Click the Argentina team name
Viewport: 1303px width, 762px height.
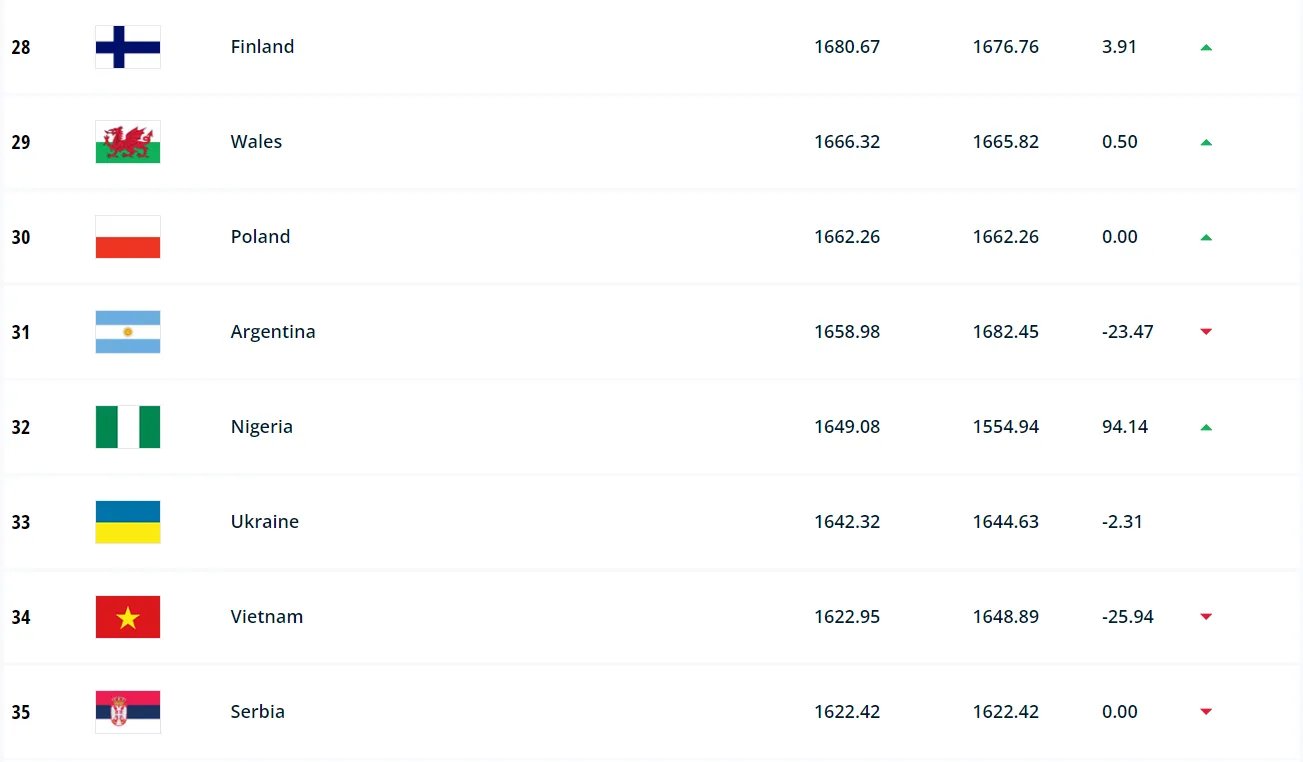click(273, 332)
